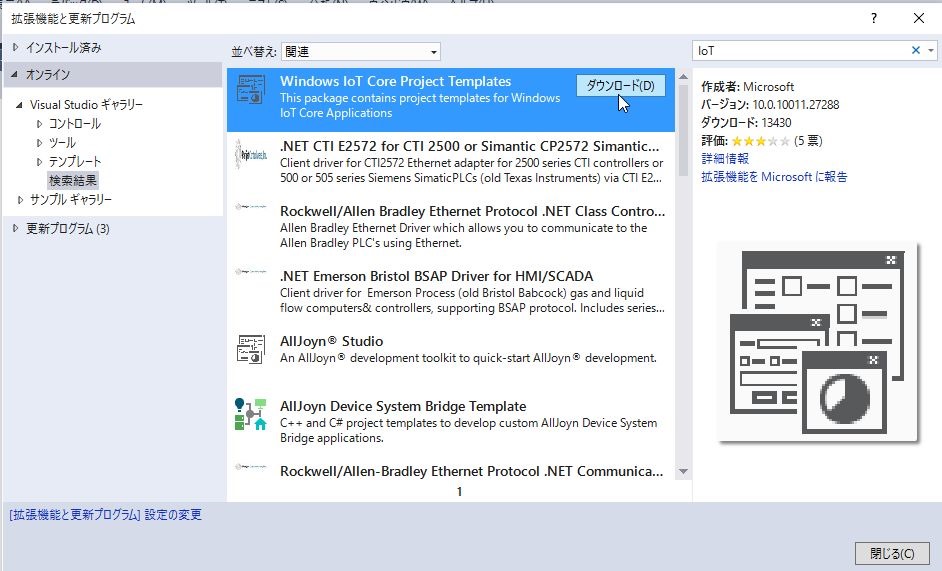Select Controls under Visual Studio Gallery
This screenshot has height=571, width=942.
point(75,124)
